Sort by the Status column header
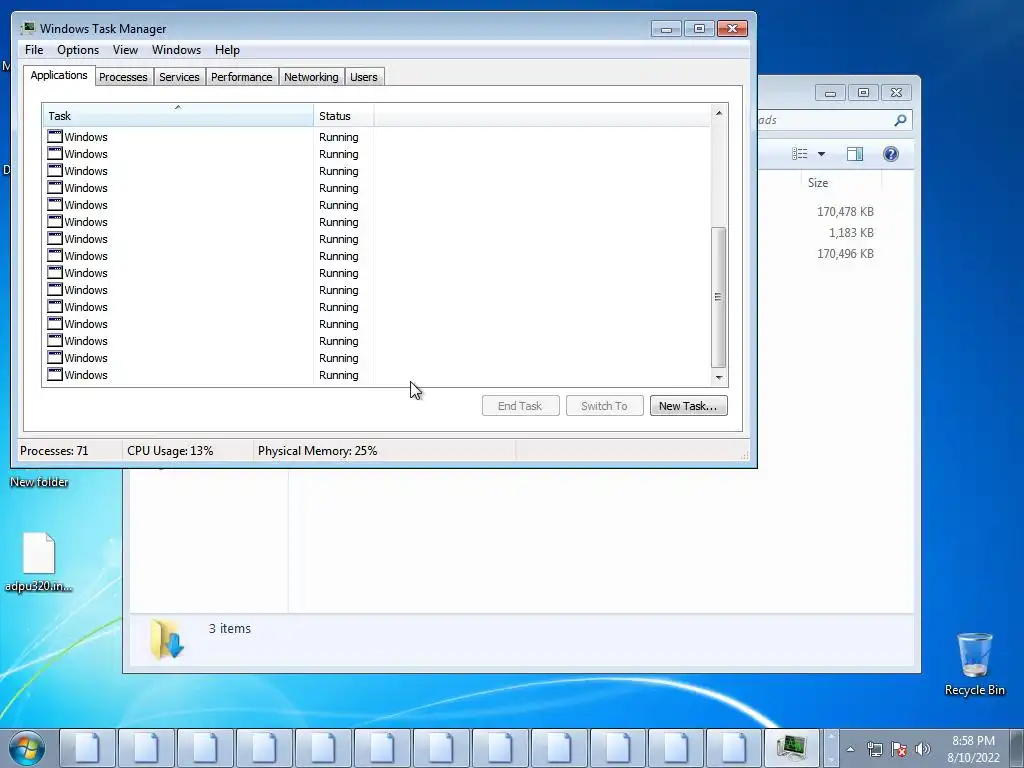 [x=344, y=116]
